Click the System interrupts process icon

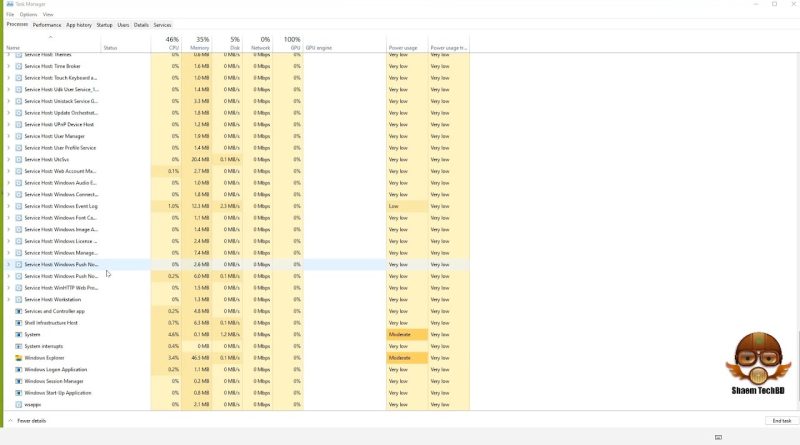click(x=19, y=347)
